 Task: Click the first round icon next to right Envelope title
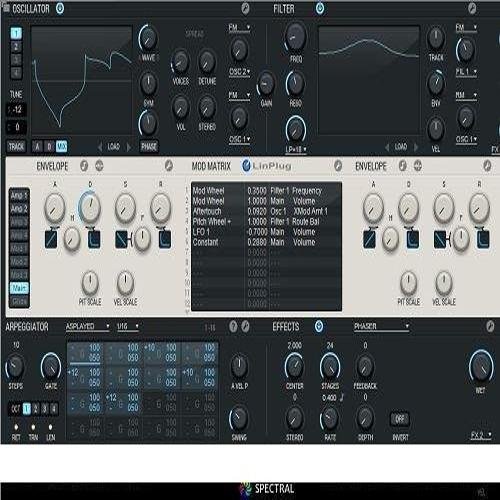(x=403, y=166)
